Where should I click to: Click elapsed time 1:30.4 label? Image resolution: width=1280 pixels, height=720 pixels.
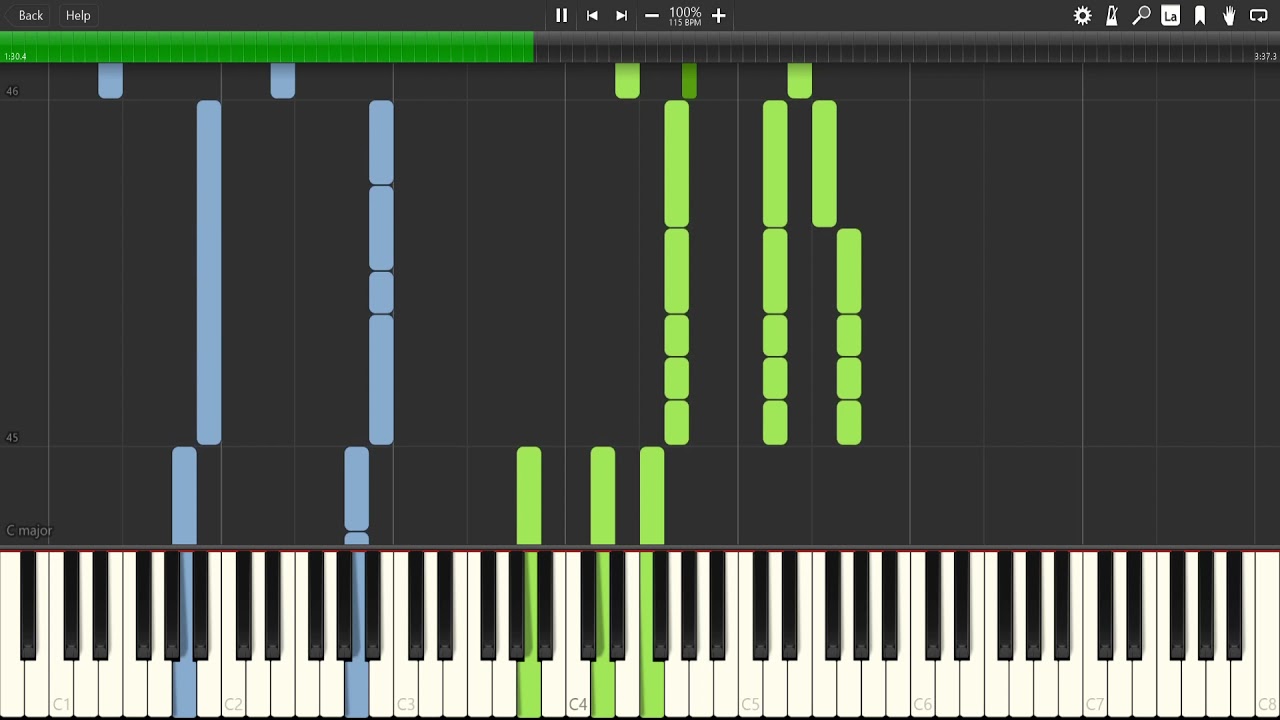pos(15,57)
